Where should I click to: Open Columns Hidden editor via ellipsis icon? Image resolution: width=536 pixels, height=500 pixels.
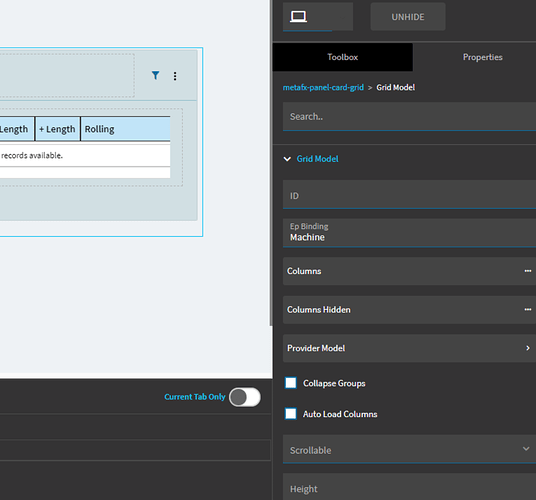coord(527,310)
